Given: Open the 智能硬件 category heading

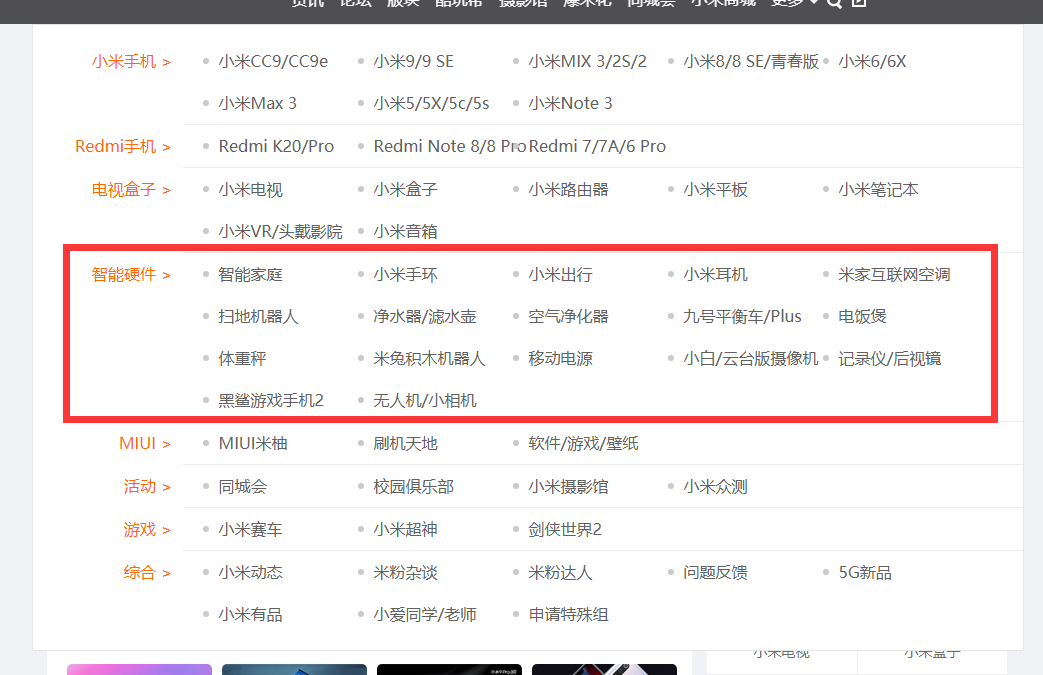Looking at the screenshot, I should 131,275.
